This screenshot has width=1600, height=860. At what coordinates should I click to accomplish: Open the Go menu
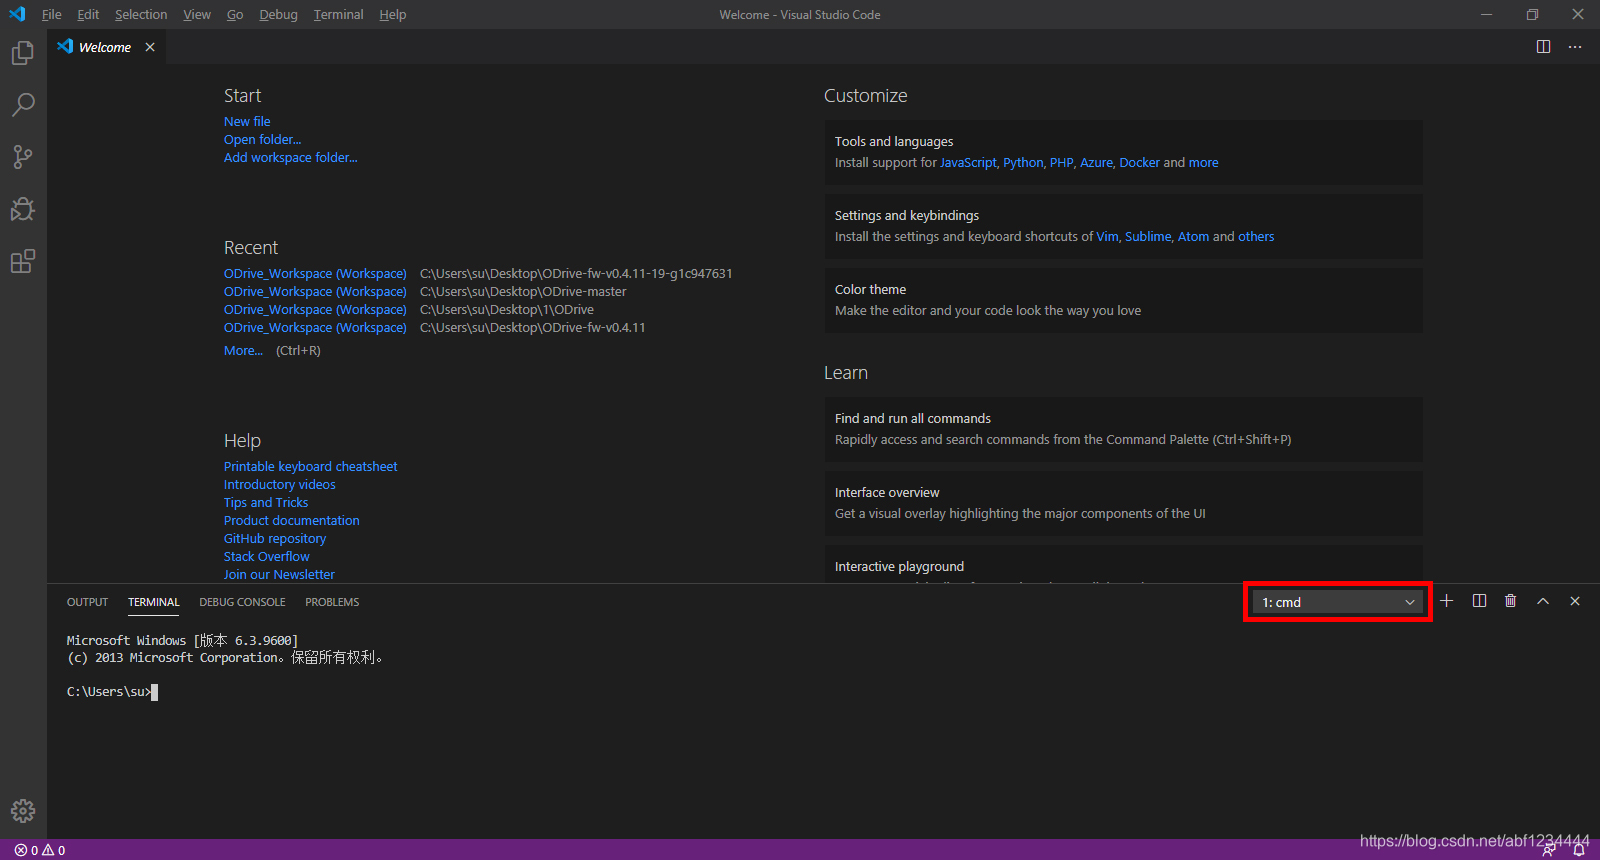tap(235, 14)
